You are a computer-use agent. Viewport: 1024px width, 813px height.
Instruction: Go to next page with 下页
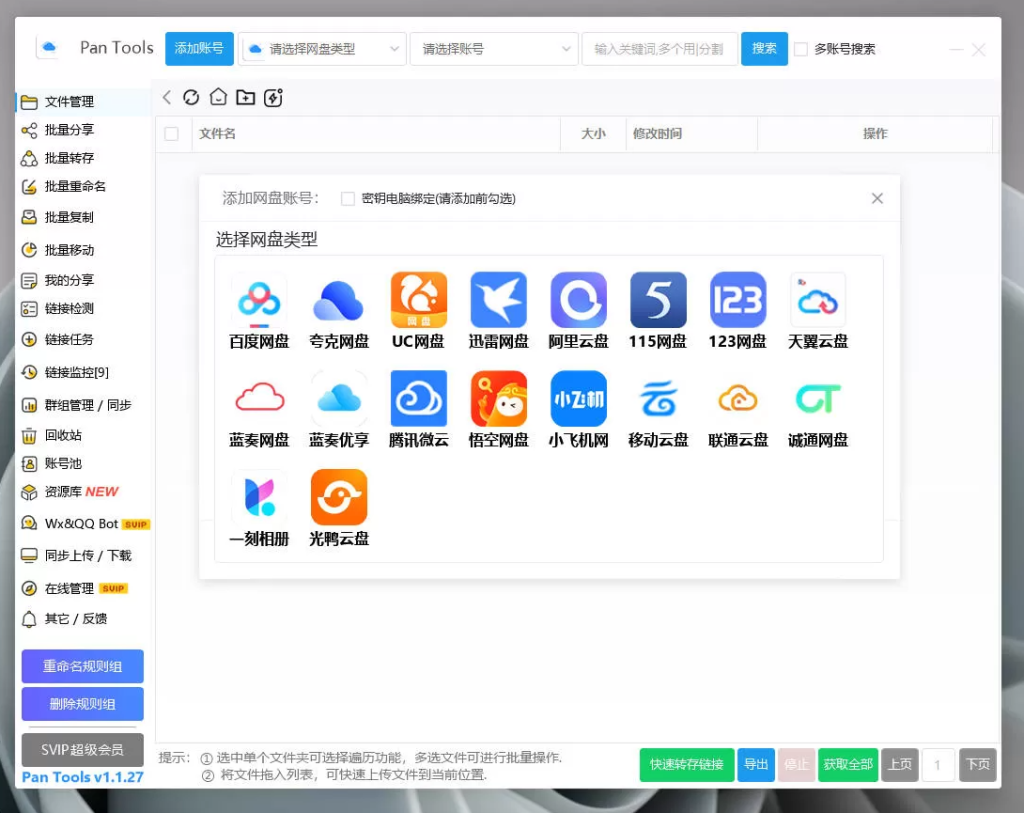click(978, 765)
